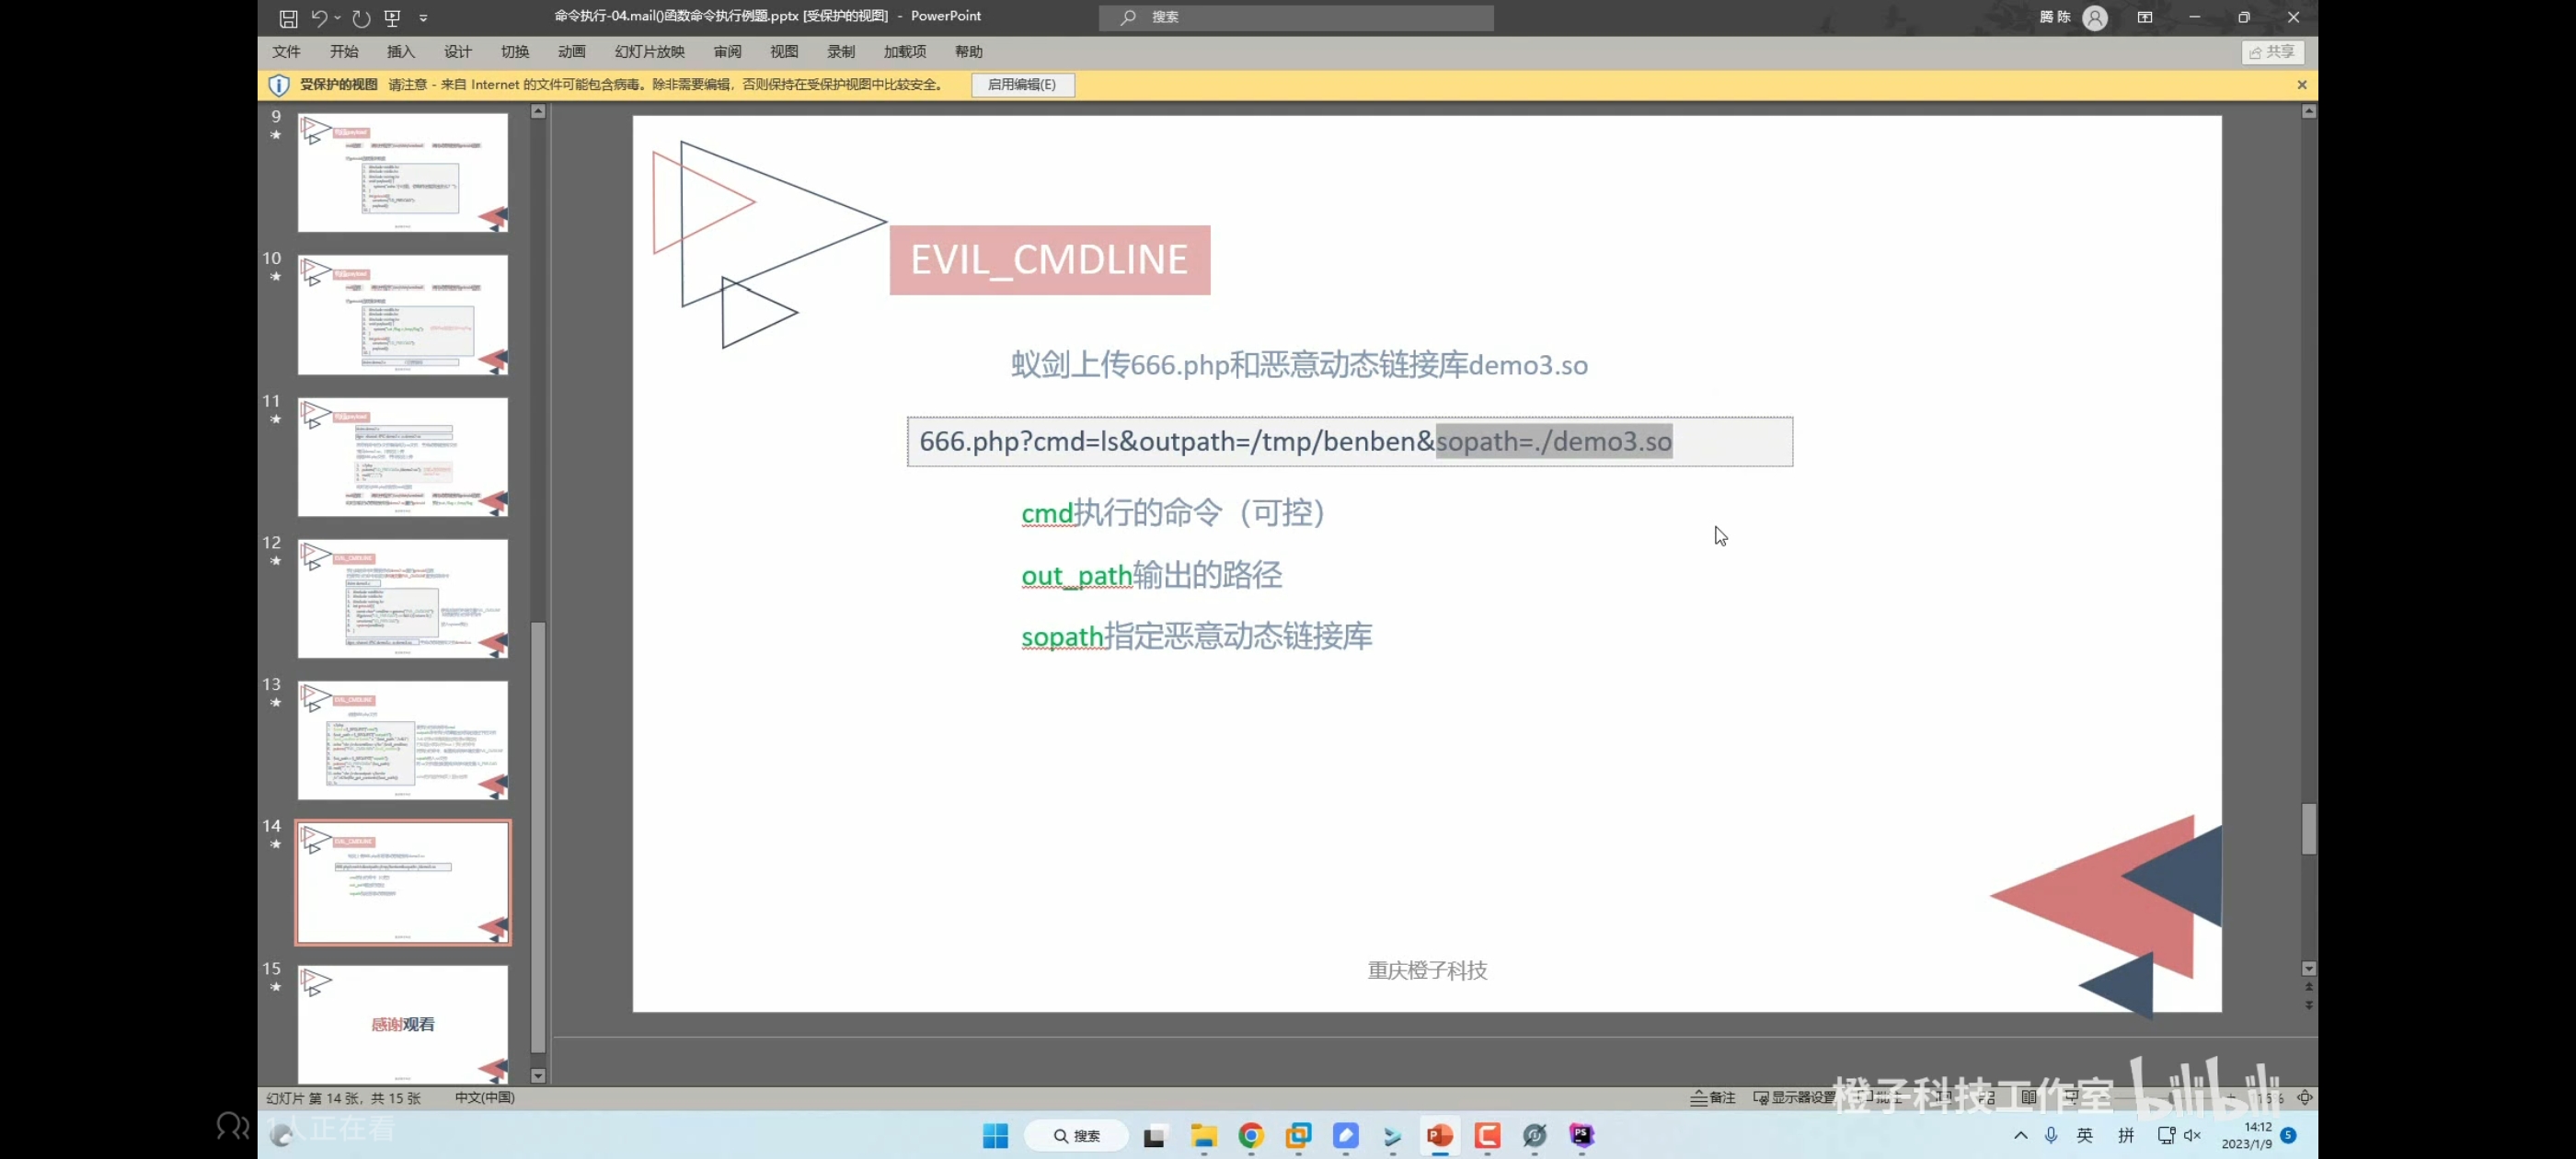The image size is (2576, 1159).
Task: Switch to the 插入 (Insert) ribbon tab
Action: pos(400,51)
